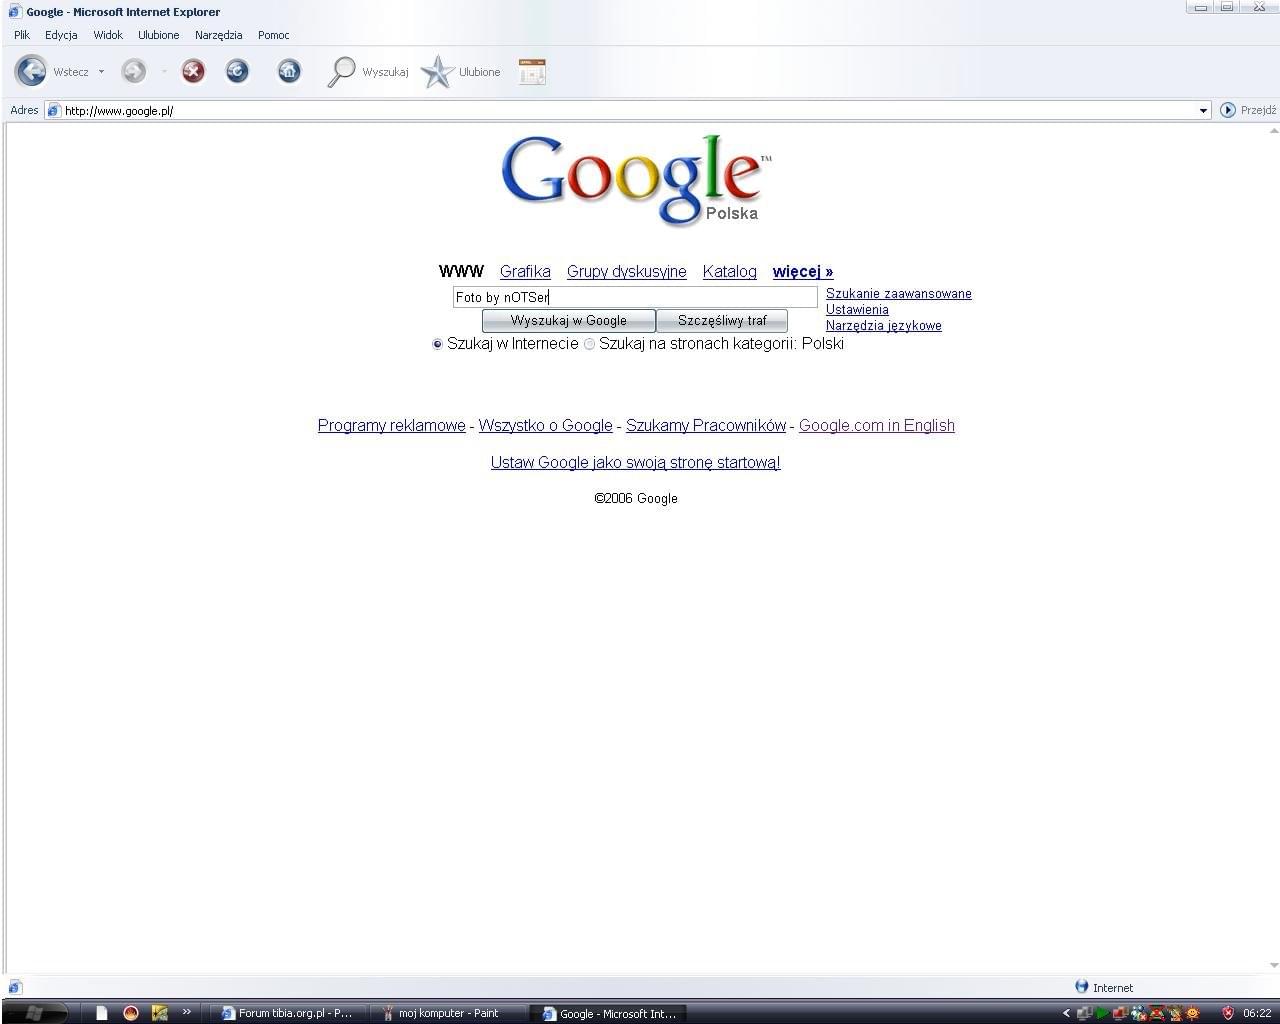The width and height of the screenshot is (1280, 1024).
Task: Open the address bar dropdown arrow
Action: [1204, 110]
